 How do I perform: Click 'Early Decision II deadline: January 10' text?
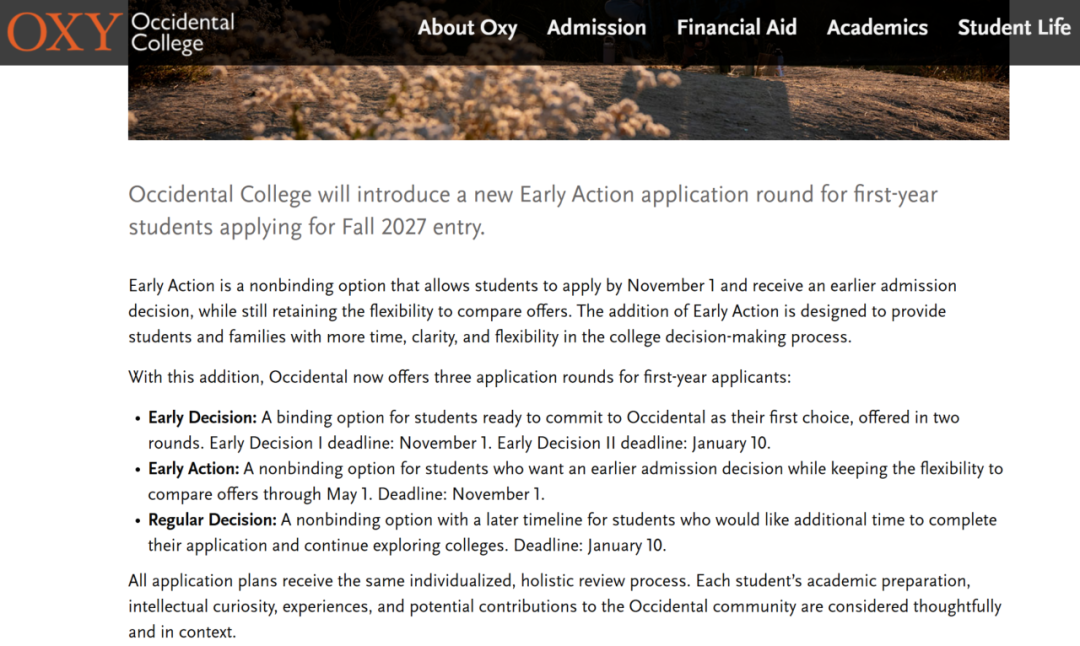pyautogui.click(x=633, y=443)
